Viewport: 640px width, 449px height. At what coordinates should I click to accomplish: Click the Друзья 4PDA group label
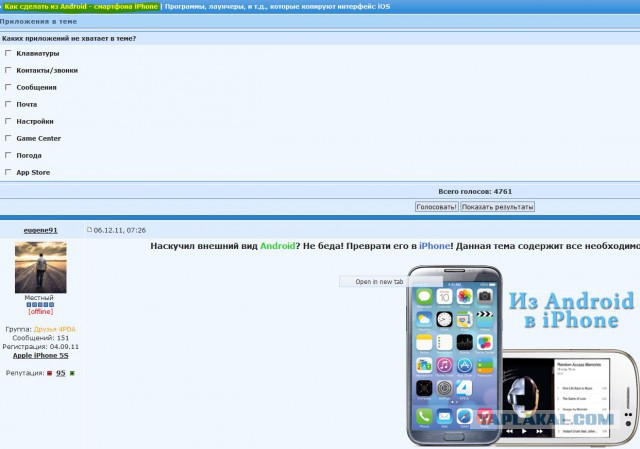click(55, 329)
